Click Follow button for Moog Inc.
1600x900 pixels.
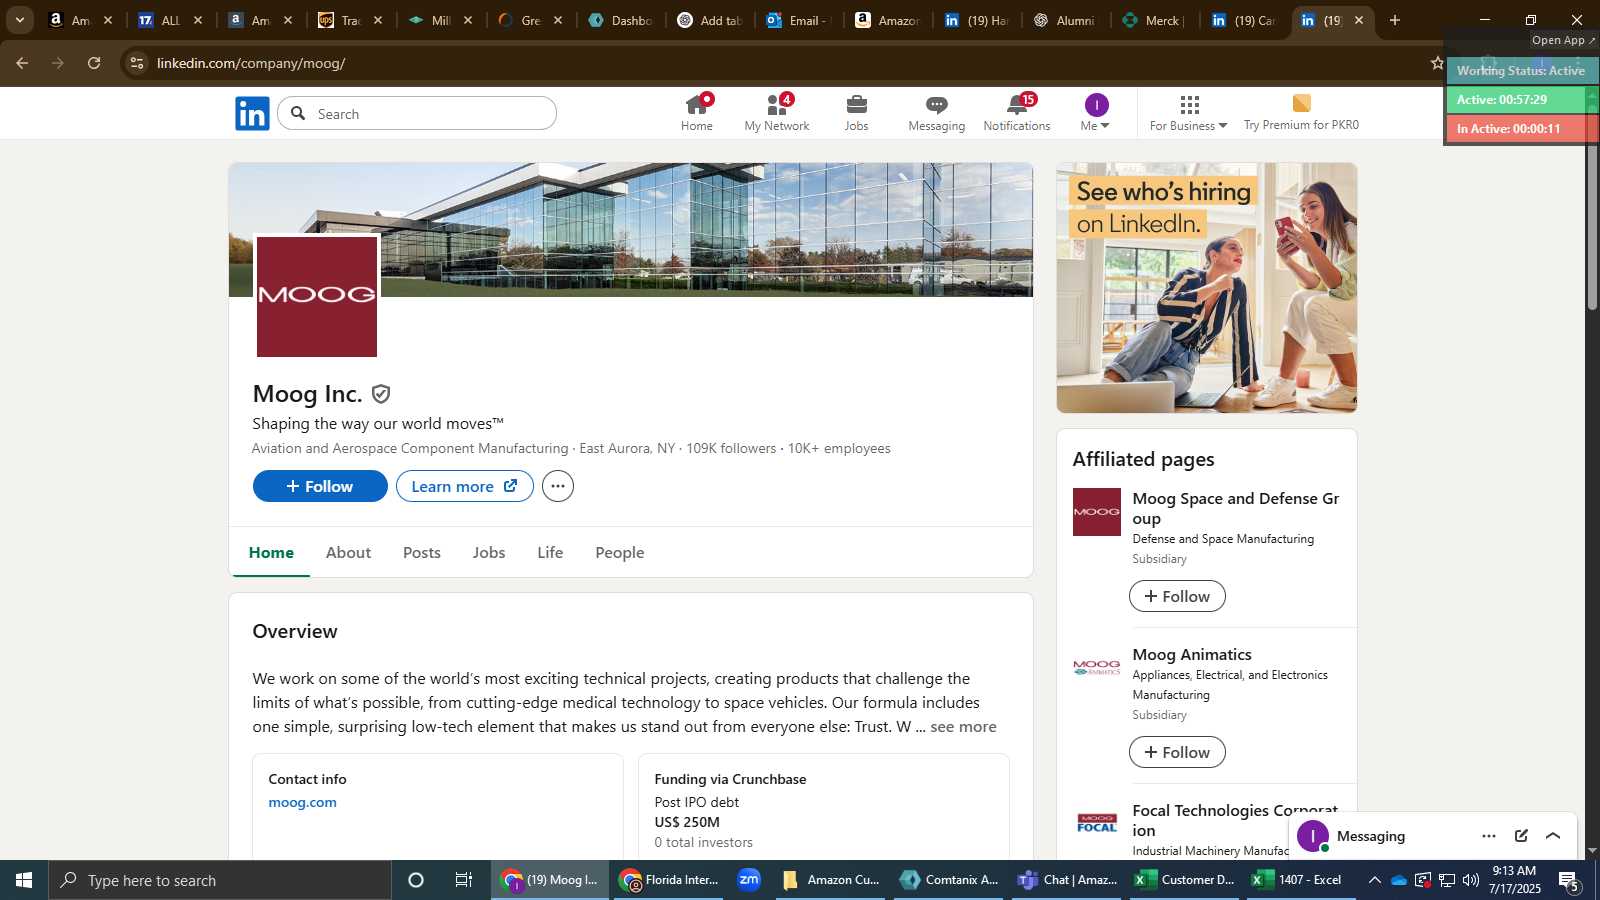click(x=320, y=486)
